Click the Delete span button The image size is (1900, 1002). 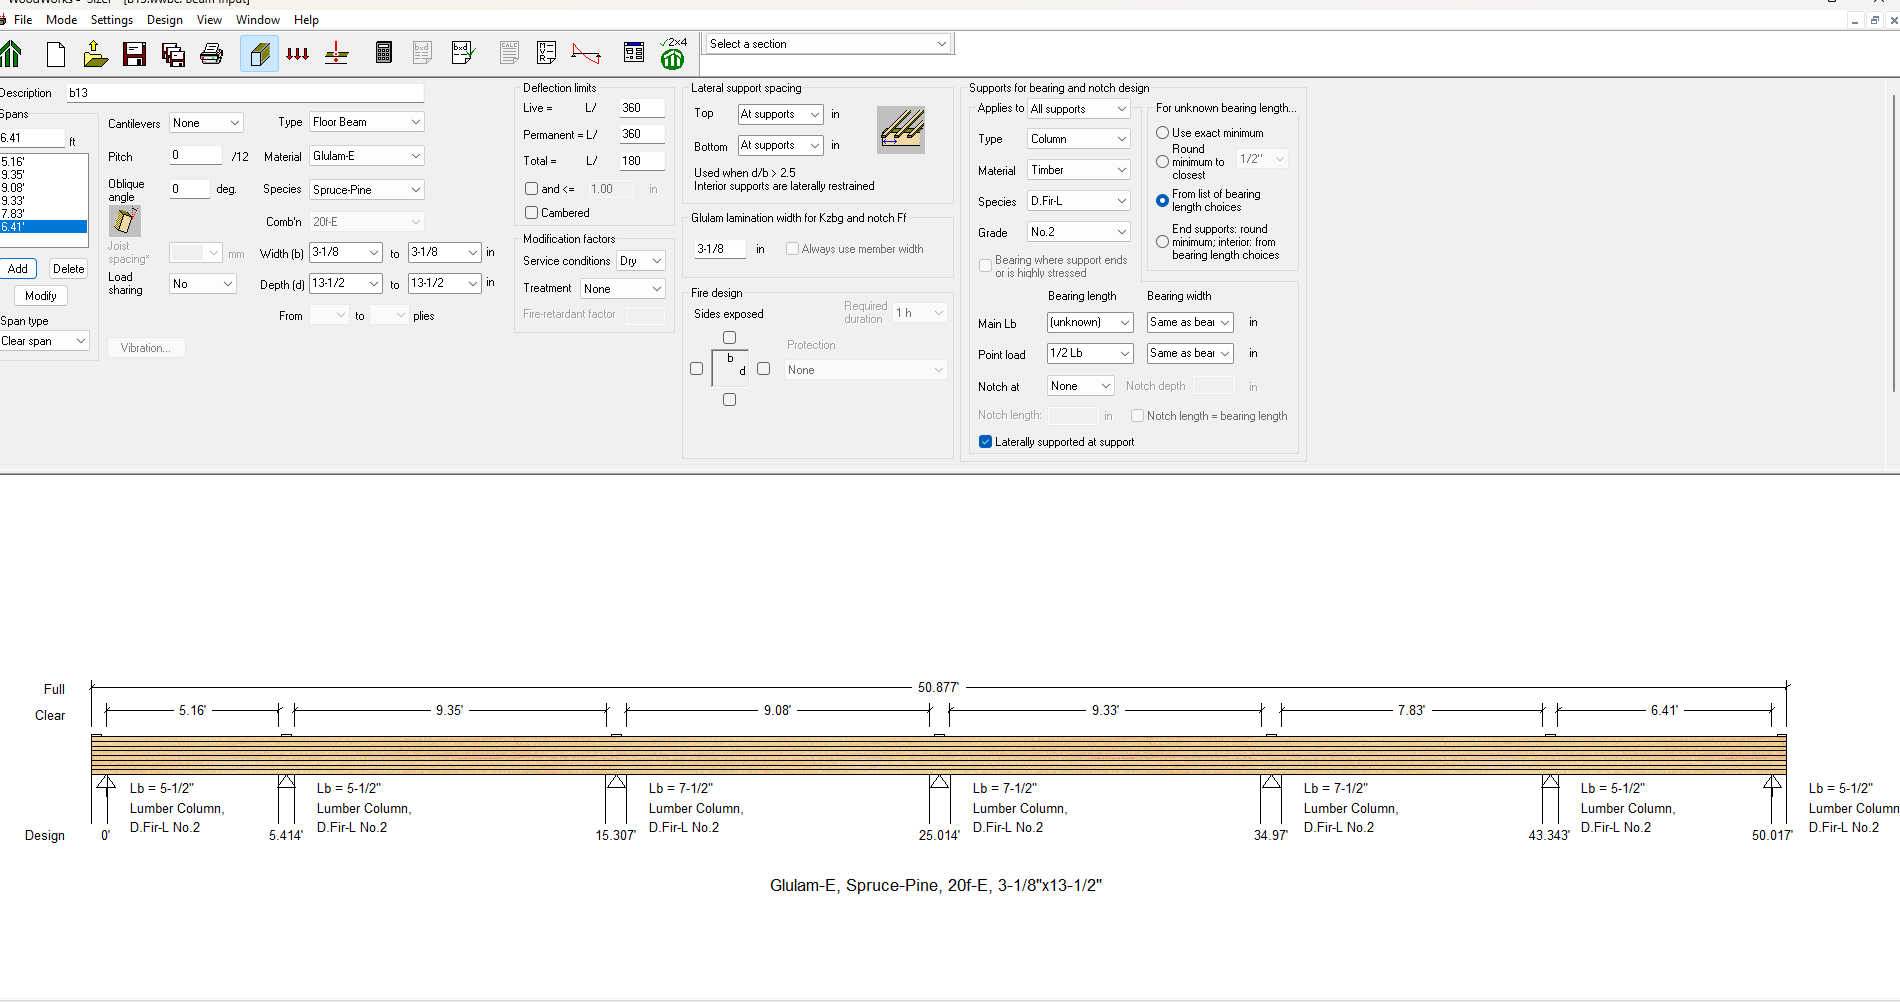[68, 269]
